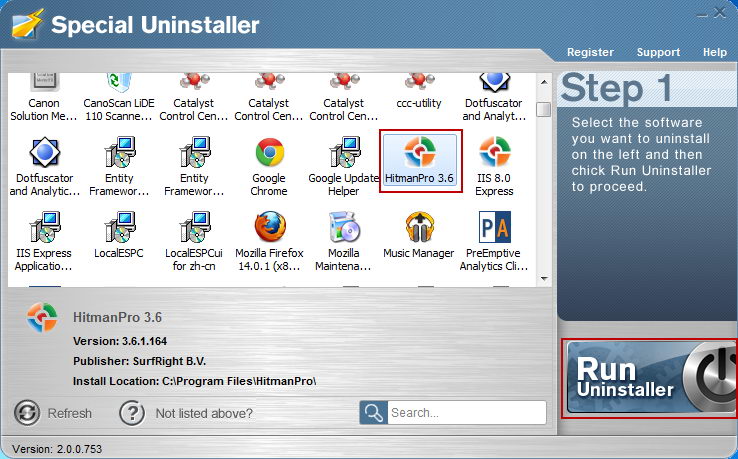
Task: Click the magnifying glass search icon
Action: click(374, 413)
